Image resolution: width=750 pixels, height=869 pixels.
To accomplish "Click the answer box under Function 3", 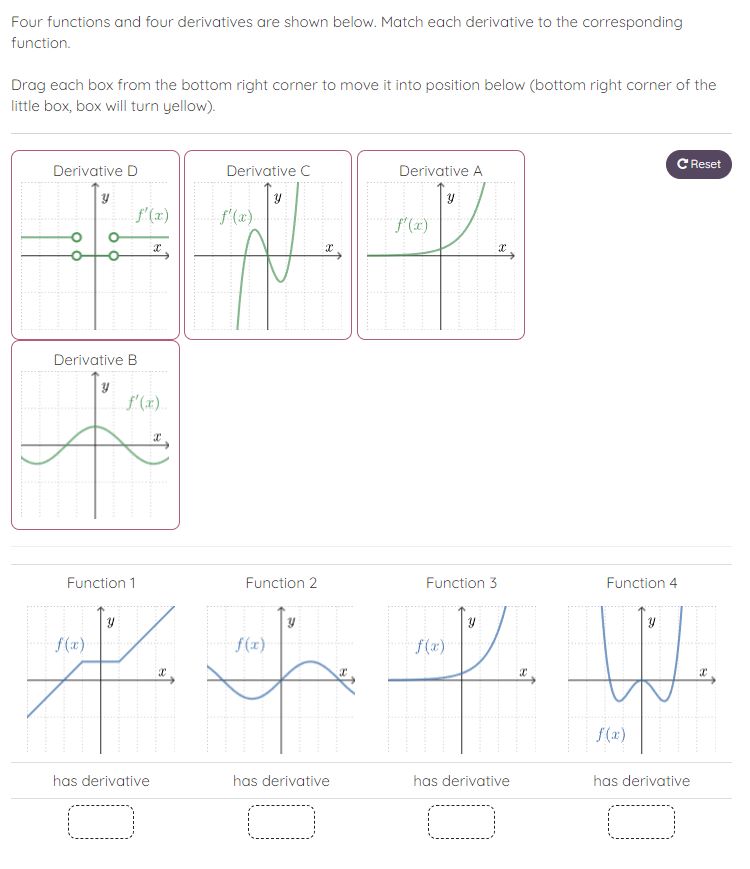I will point(461,820).
